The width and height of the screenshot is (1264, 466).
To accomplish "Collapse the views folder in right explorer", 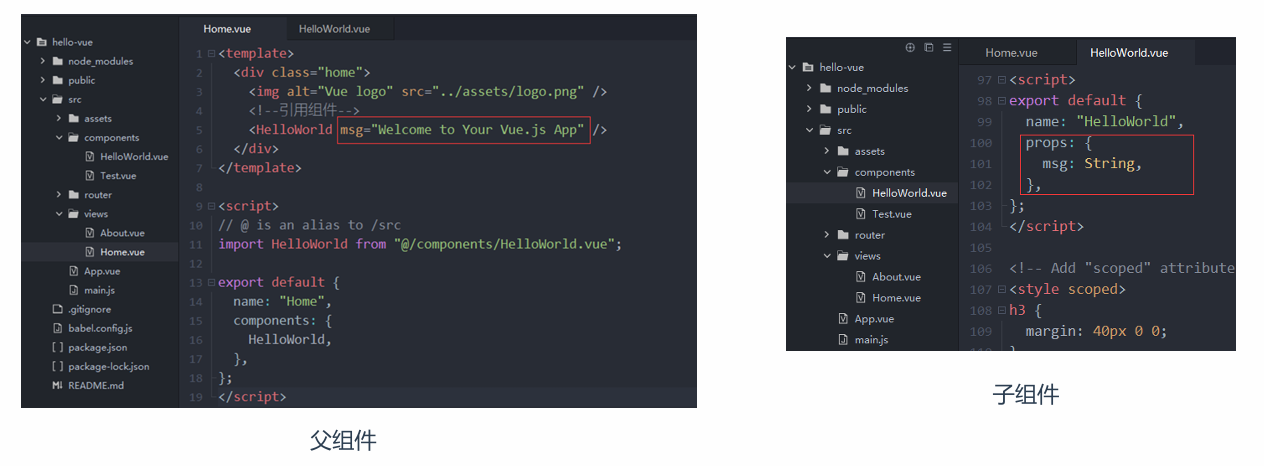I will coord(827,256).
